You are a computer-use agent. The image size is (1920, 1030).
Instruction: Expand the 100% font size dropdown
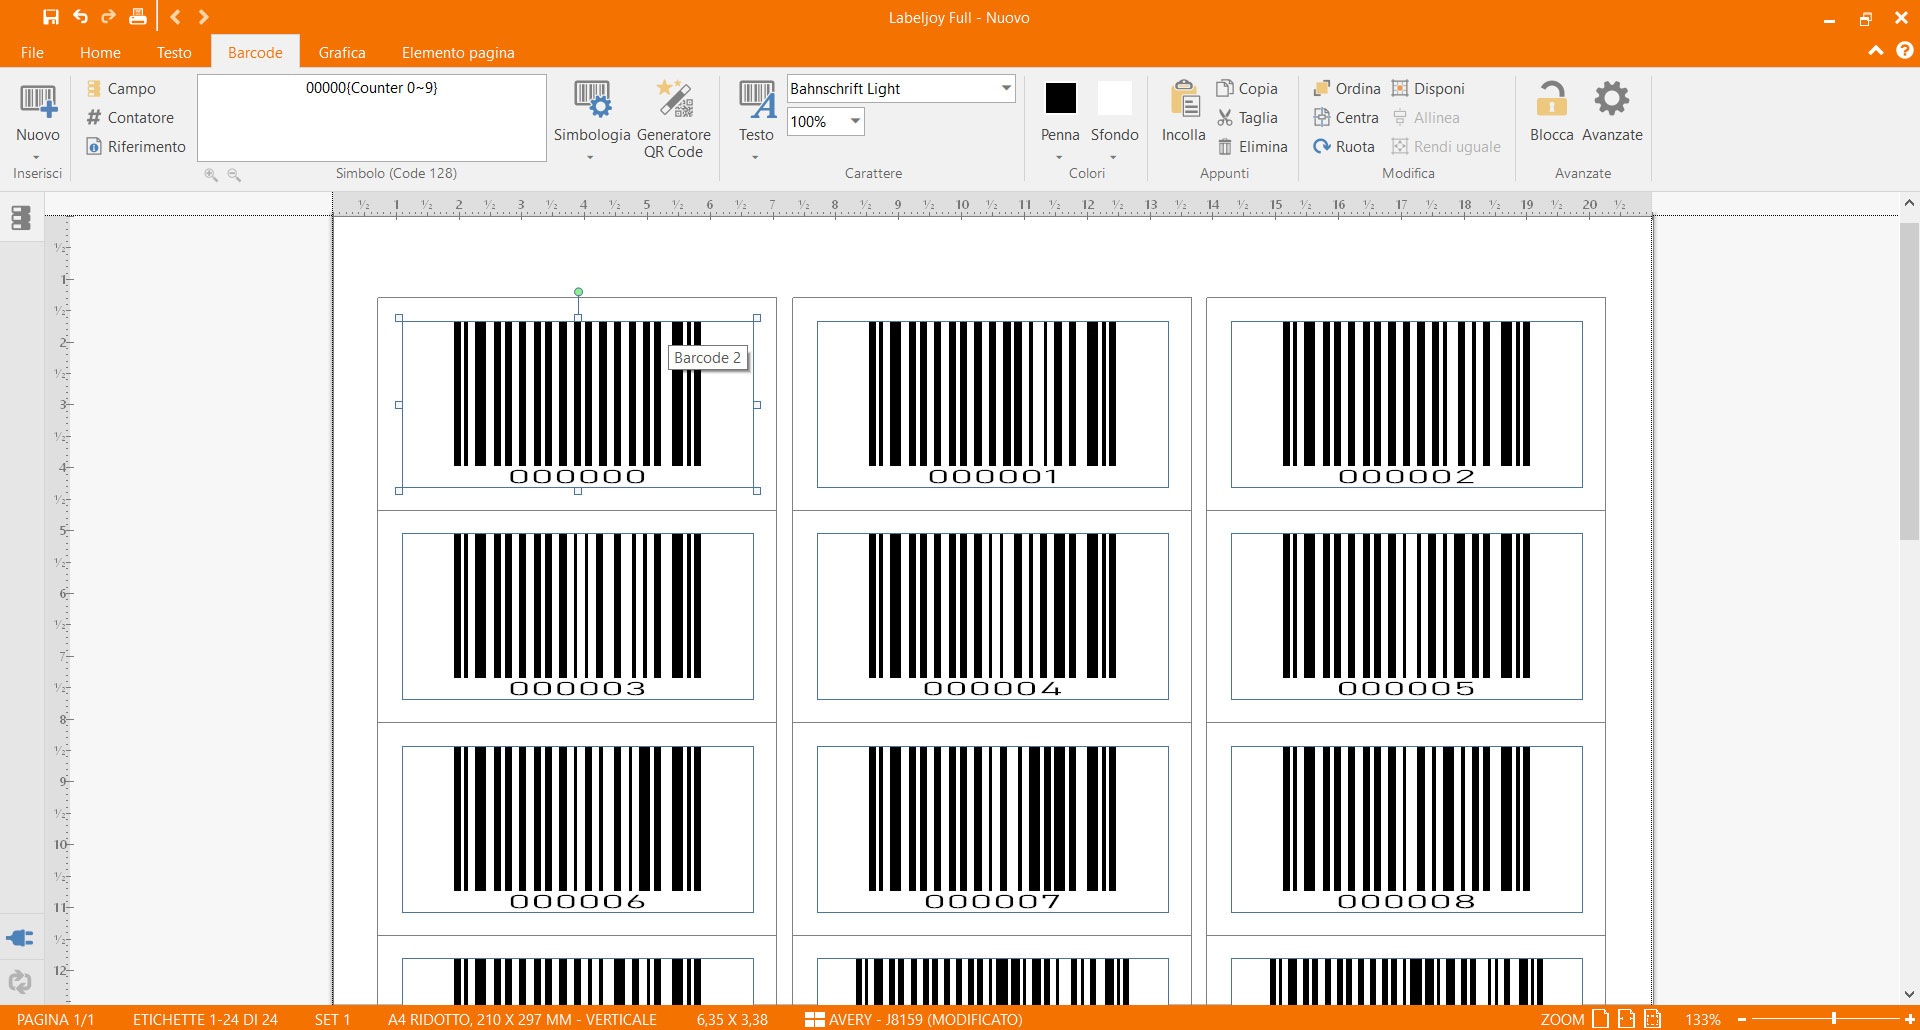855,122
